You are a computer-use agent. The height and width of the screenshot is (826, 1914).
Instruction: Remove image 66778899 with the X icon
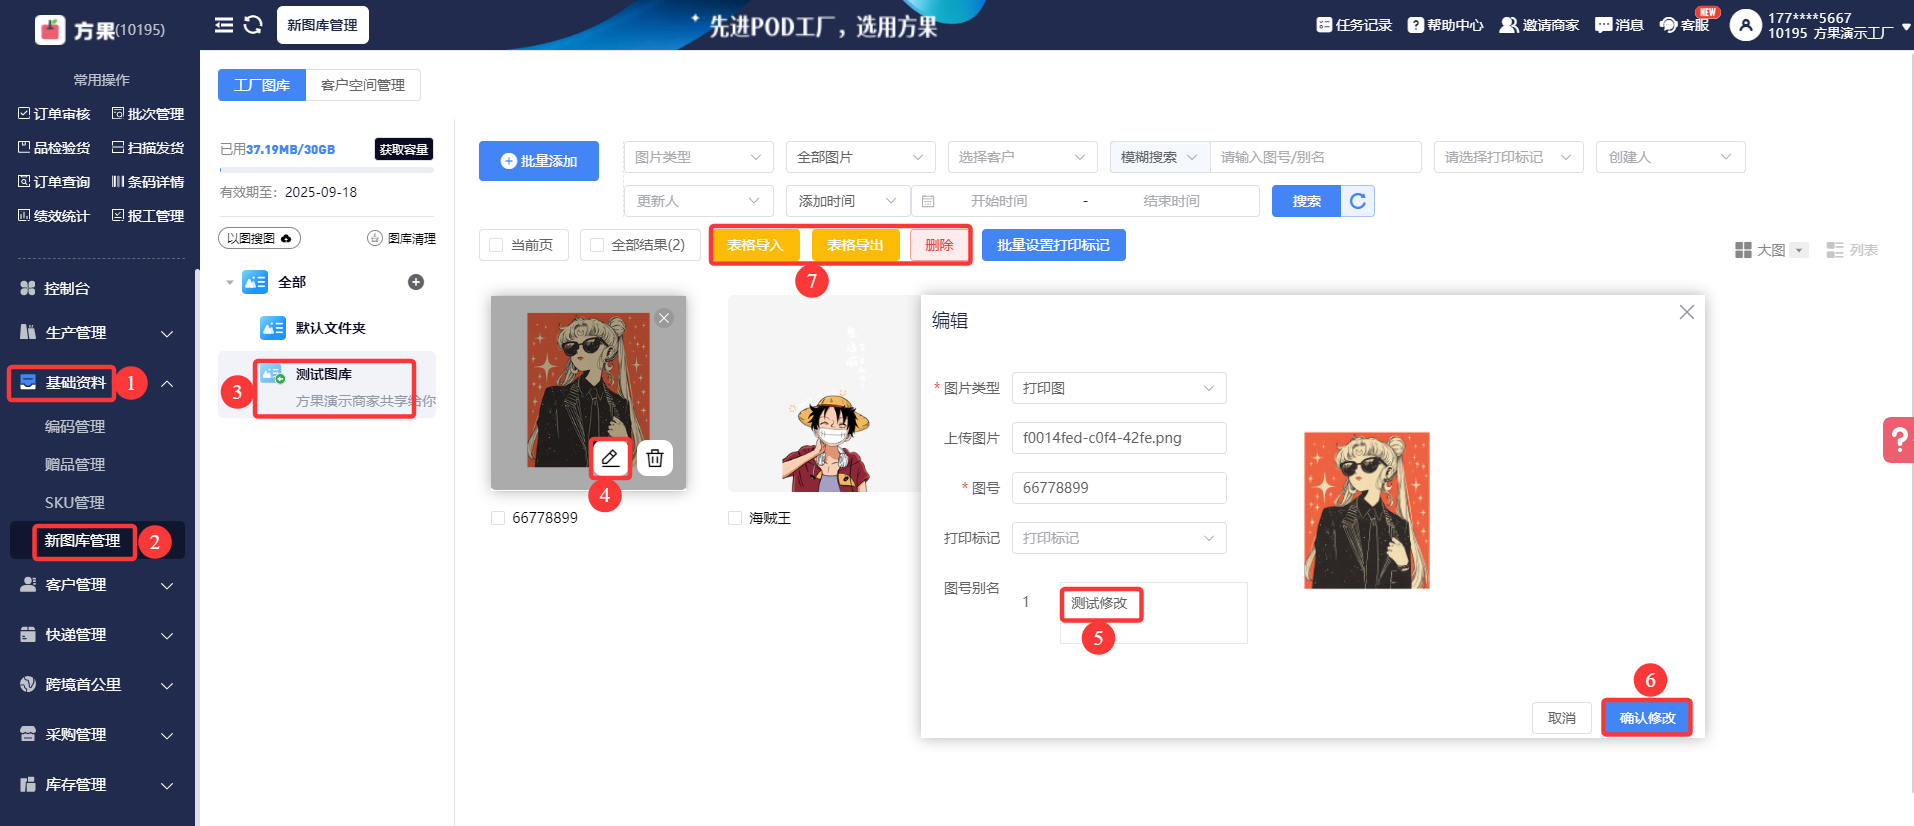pyautogui.click(x=664, y=318)
